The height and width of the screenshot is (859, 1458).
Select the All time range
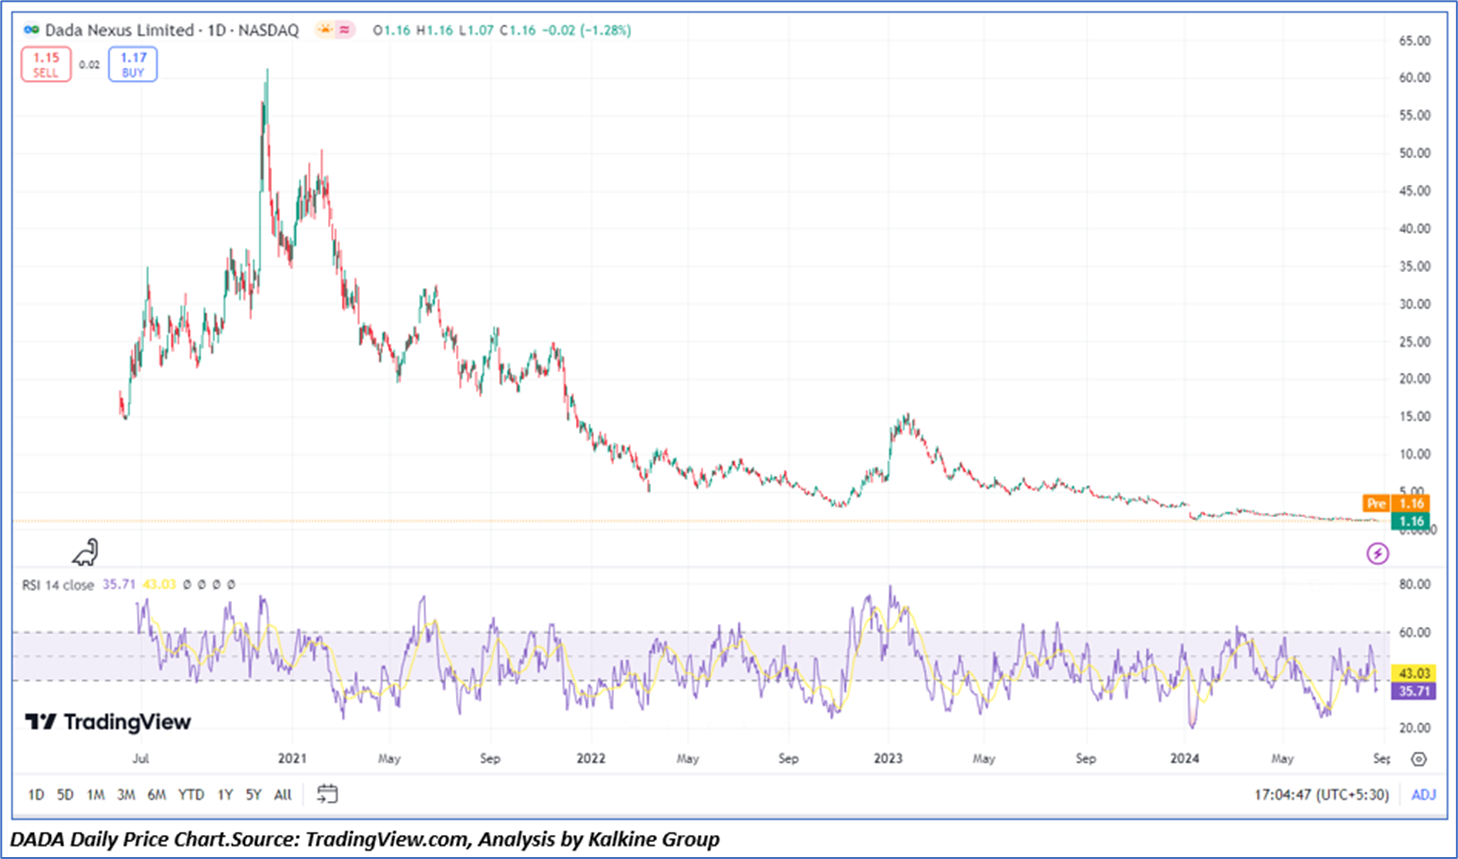pos(283,795)
